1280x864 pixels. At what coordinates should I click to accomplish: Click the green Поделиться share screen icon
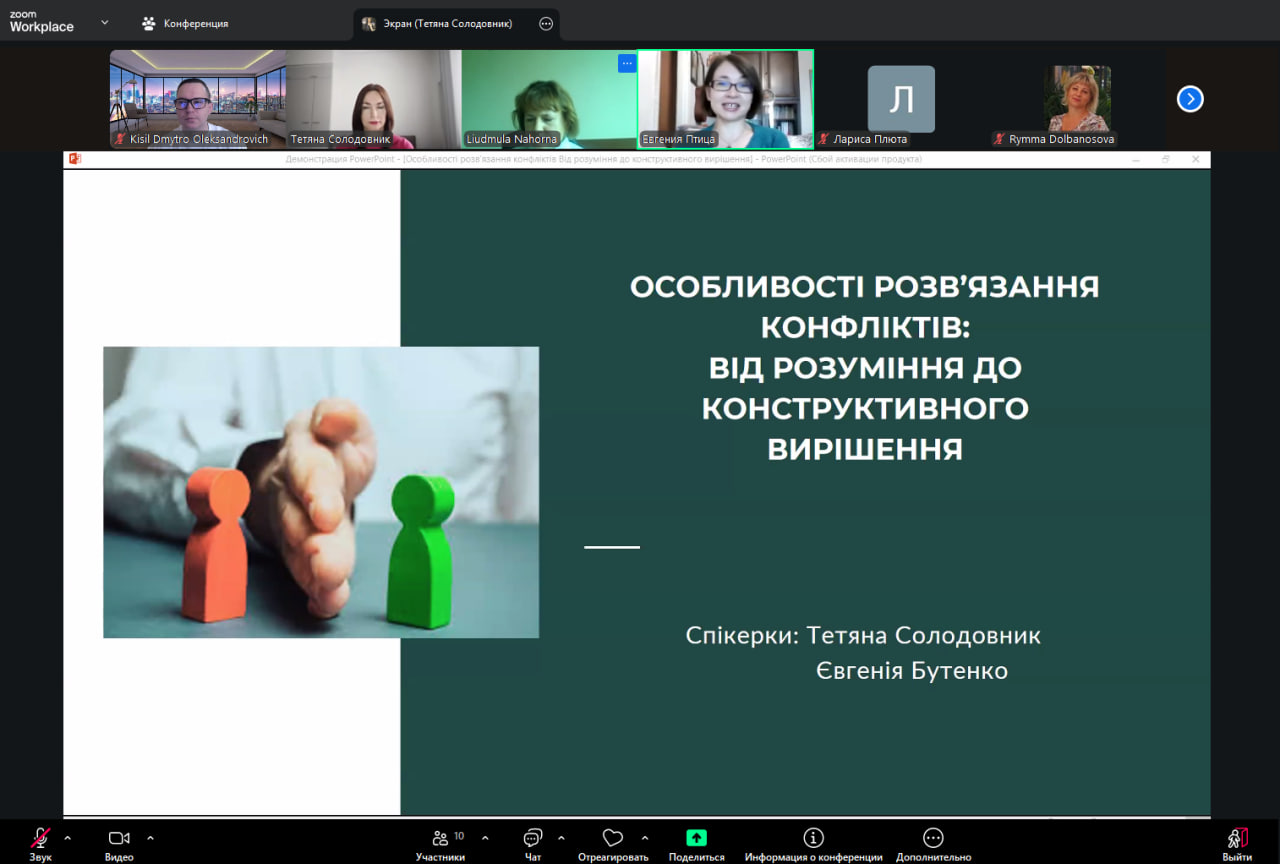[x=696, y=838]
